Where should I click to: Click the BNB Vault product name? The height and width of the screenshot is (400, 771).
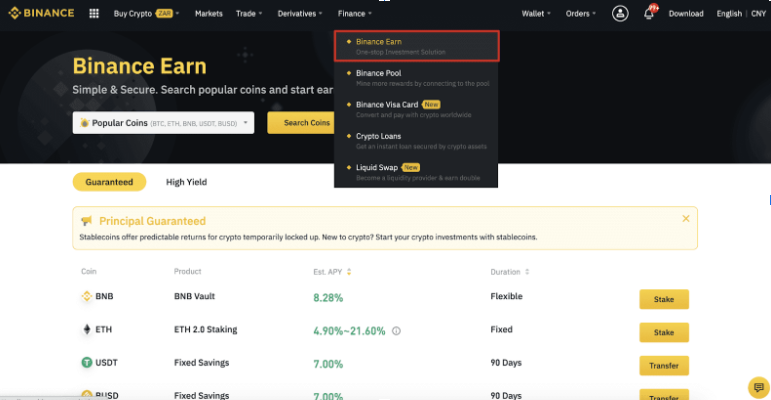click(x=194, y=296)
